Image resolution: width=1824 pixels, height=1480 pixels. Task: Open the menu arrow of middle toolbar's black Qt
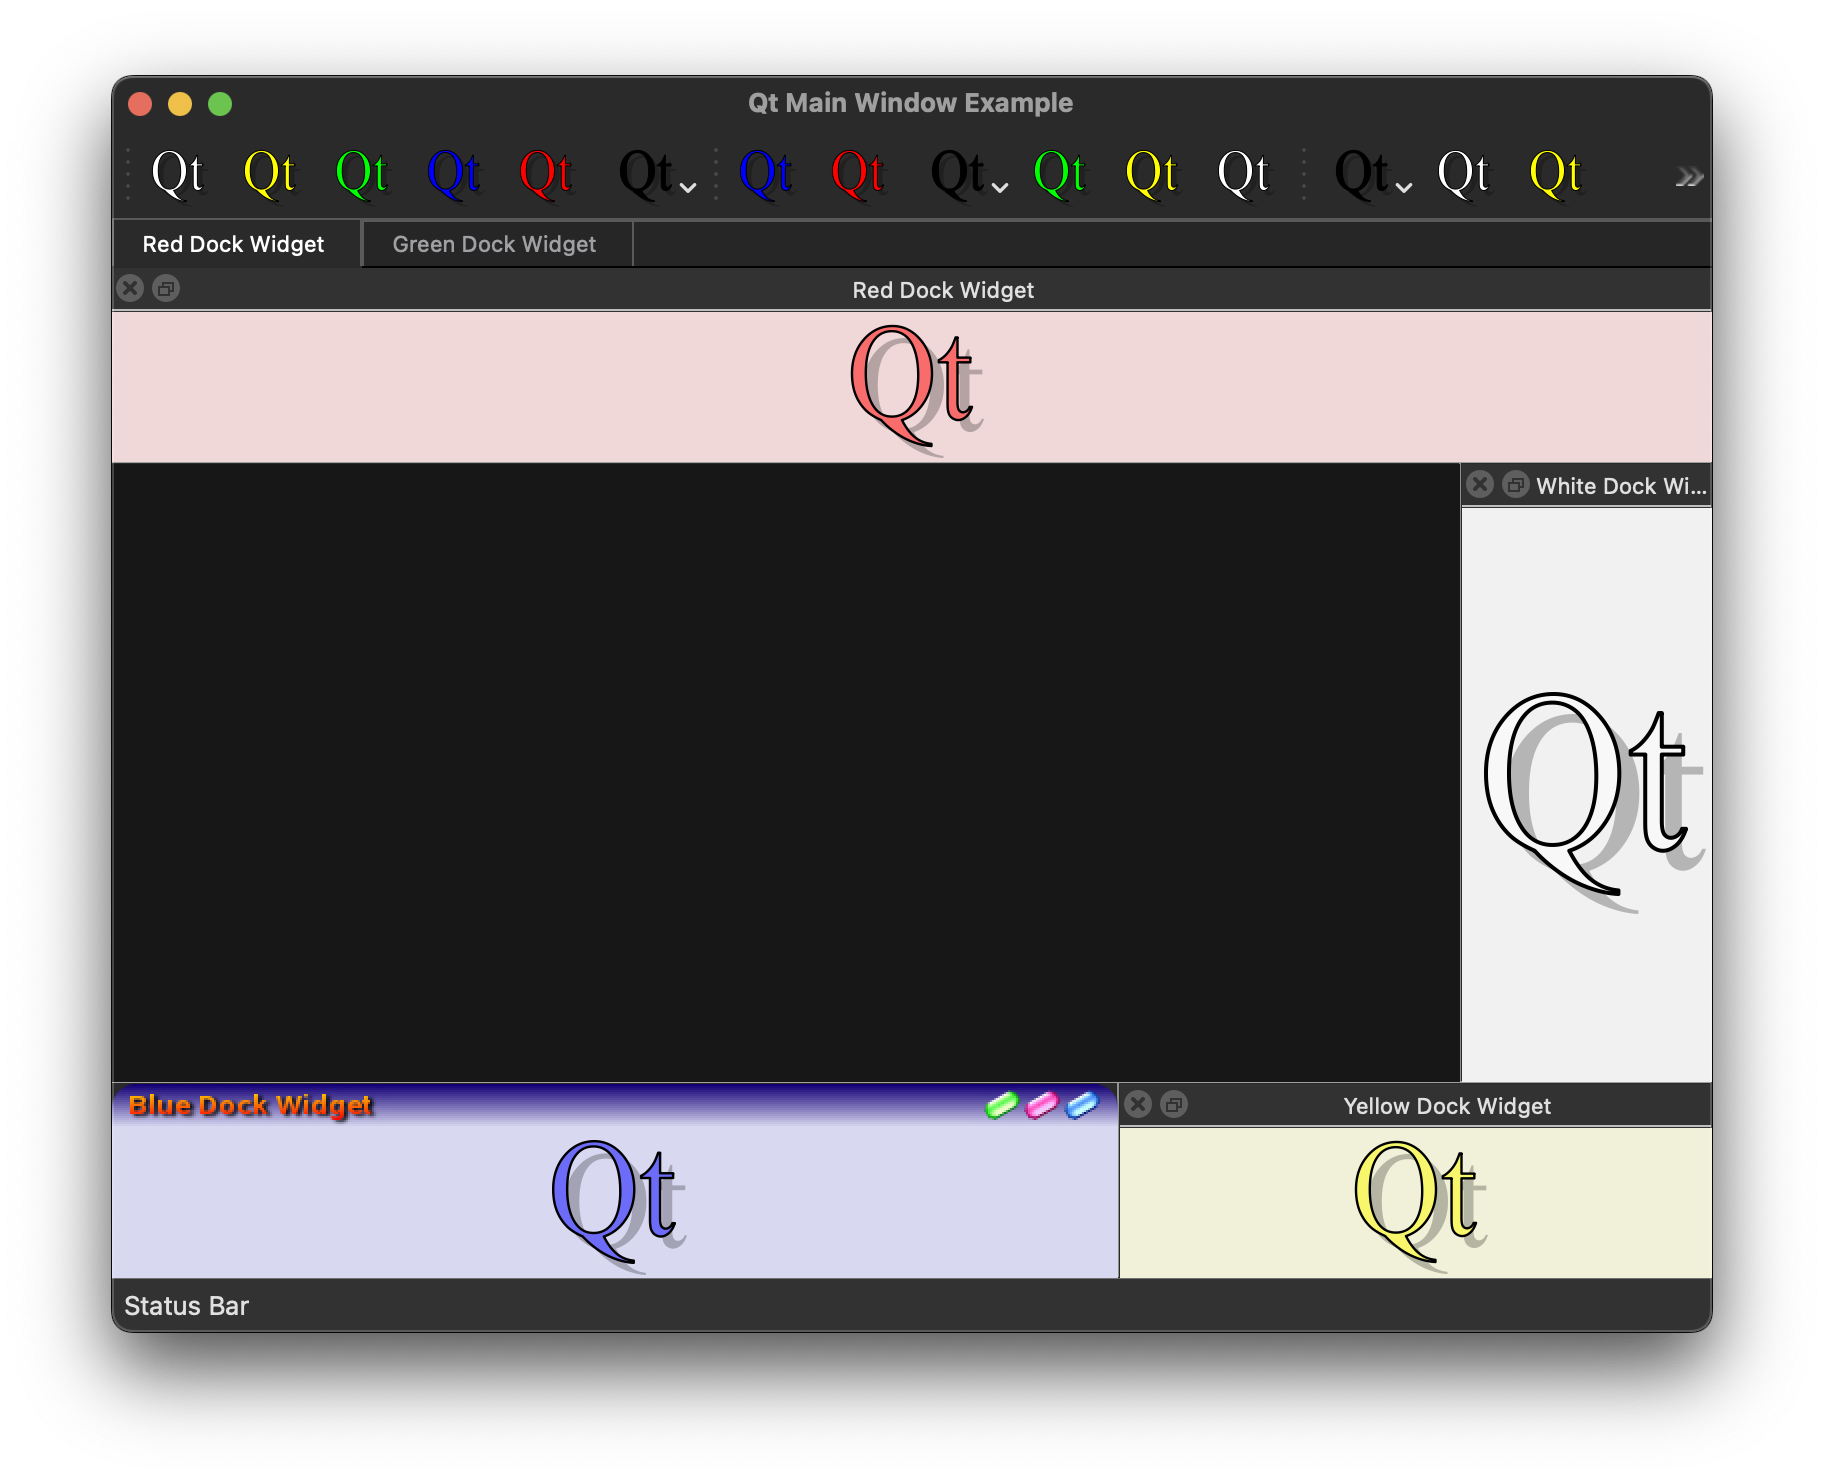[x=1000, y=187]
